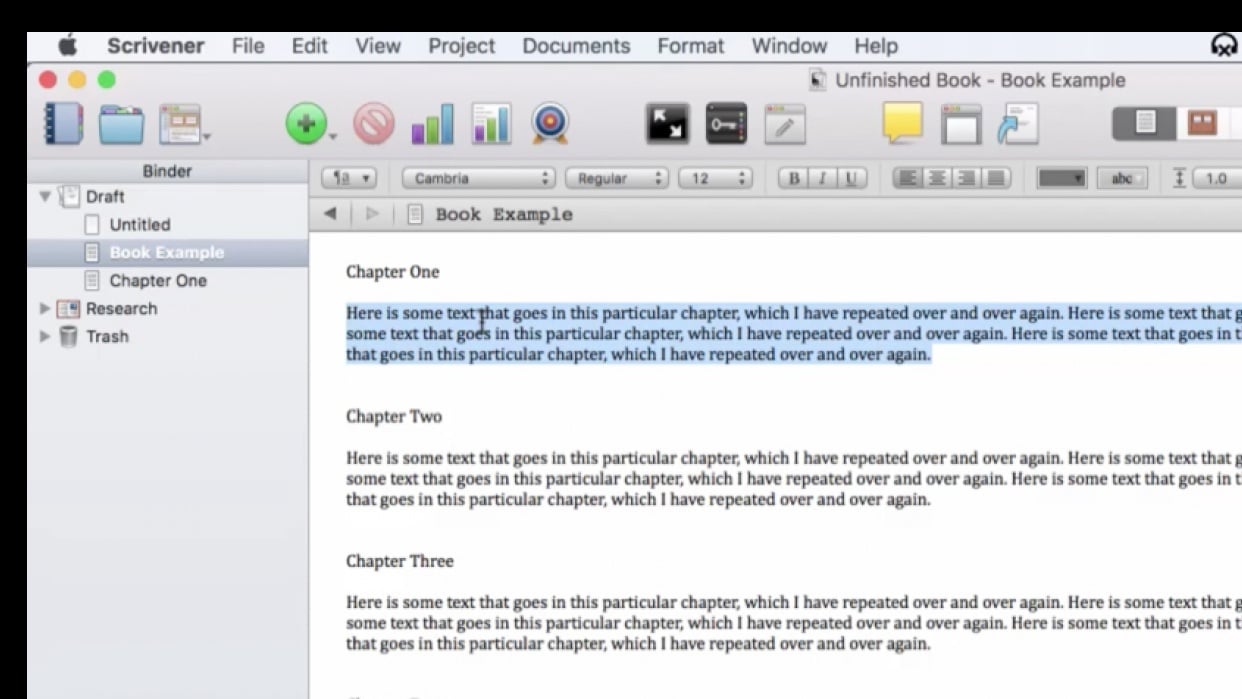Toggle the Binder sidebar icon
The image size is (1242, 699).
(x=62, y=125)
